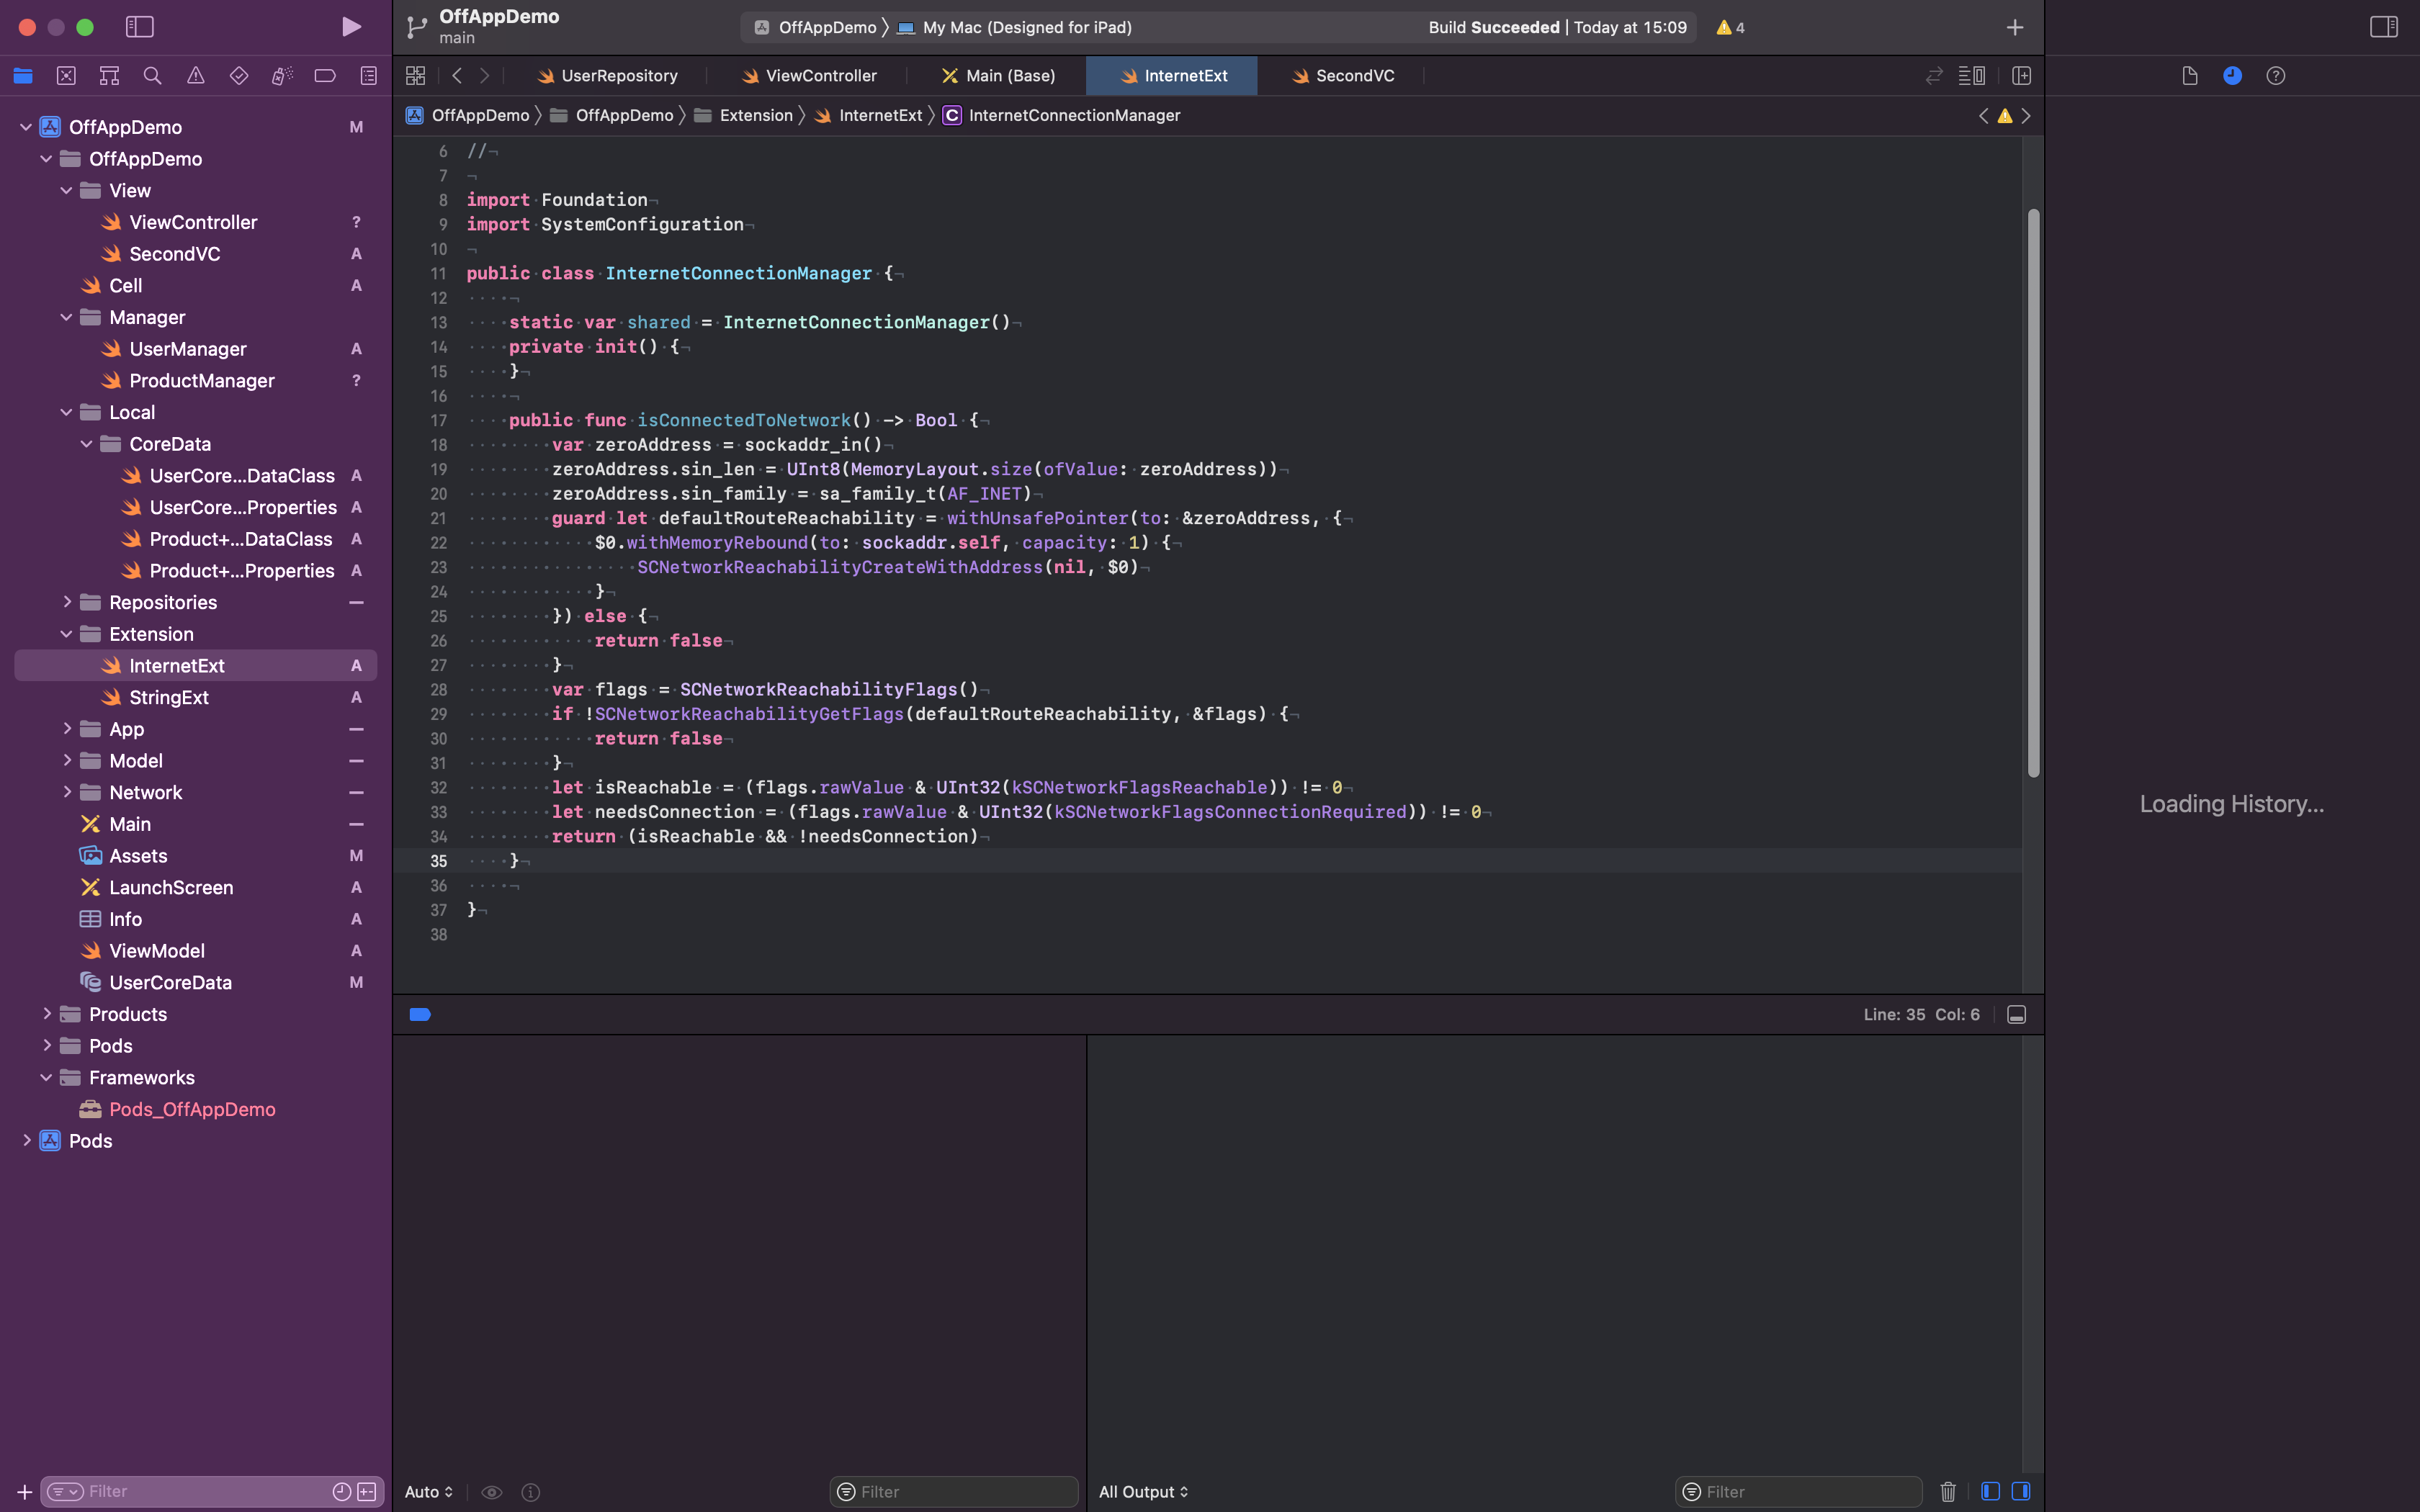Viewport: 2420px width, 1512px height.
Task: Click the source control navigator icon
Action: point(67,75)
